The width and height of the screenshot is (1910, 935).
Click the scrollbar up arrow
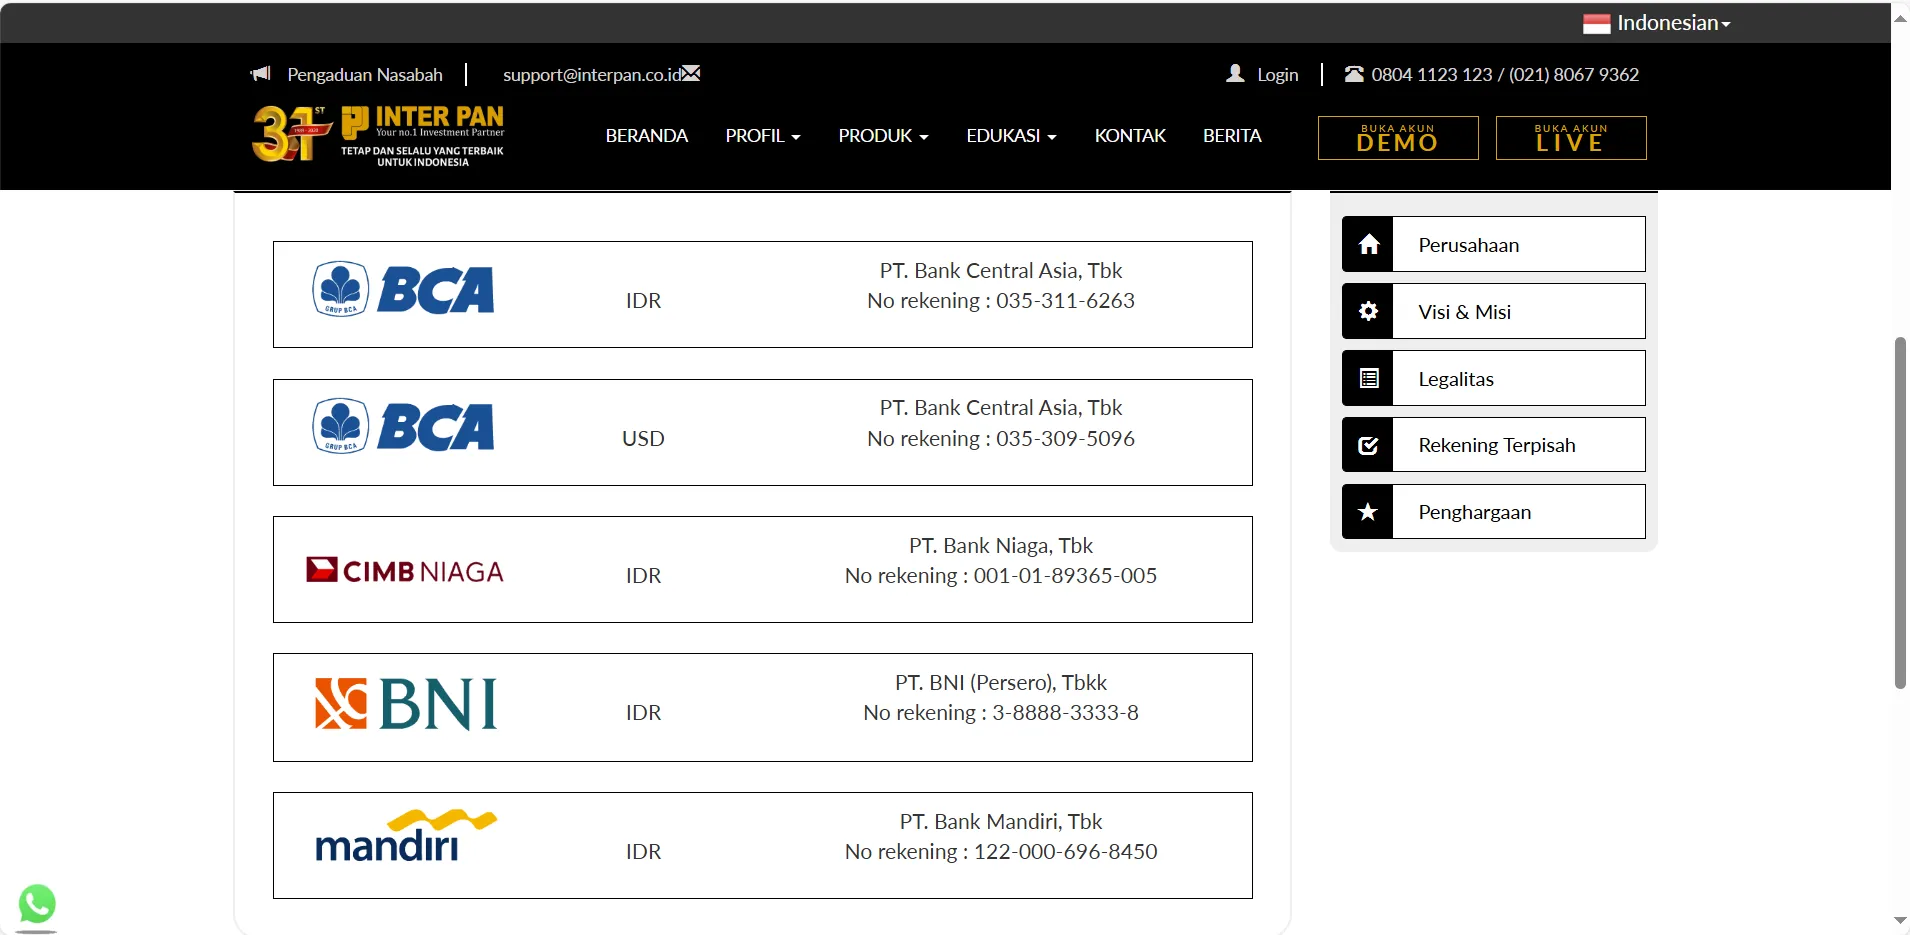(x=1900, y=17)
